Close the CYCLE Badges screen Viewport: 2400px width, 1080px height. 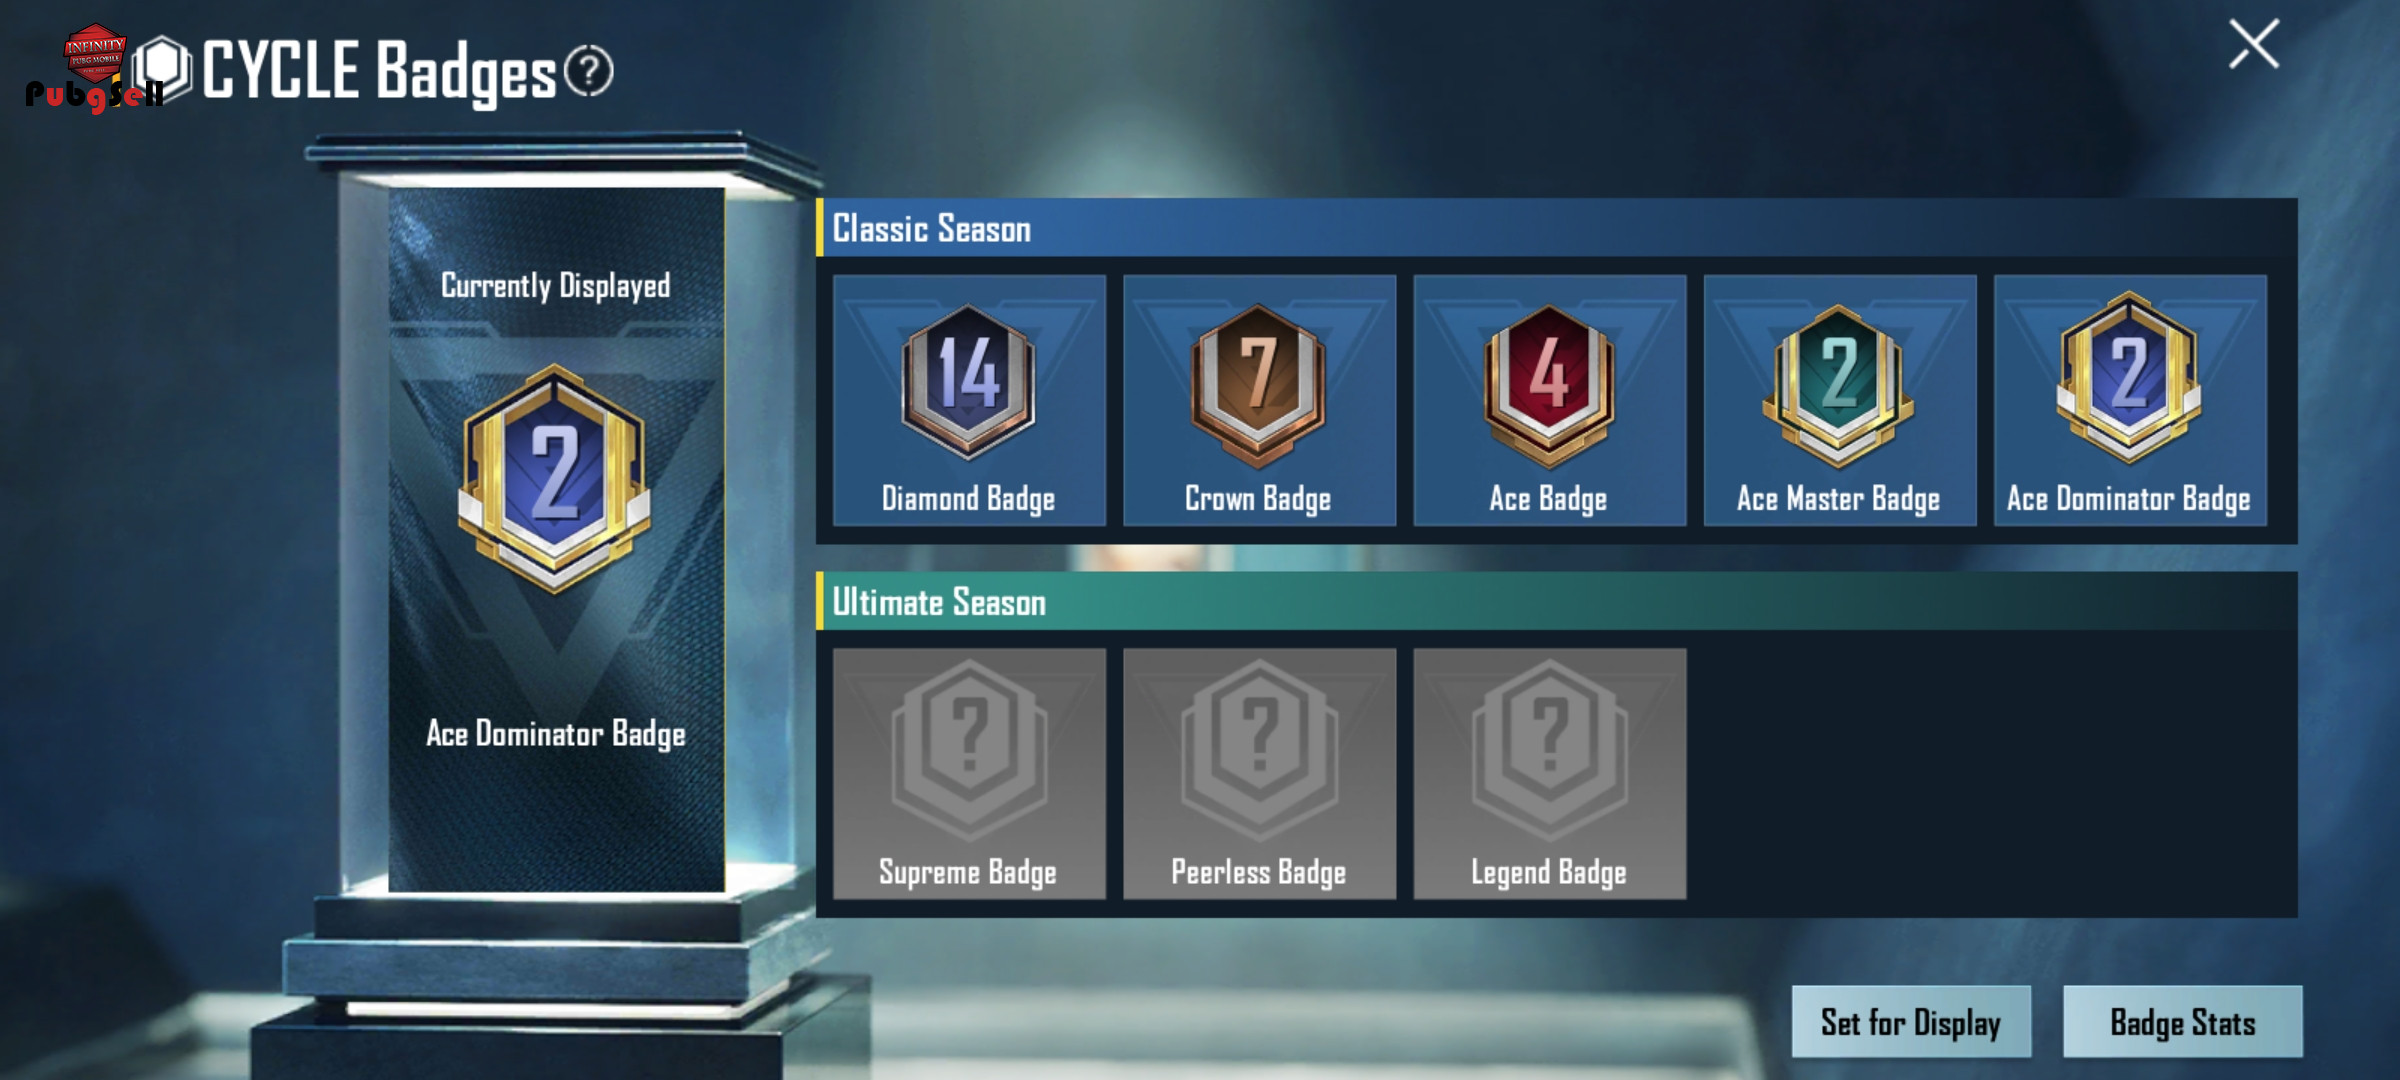pyautogui.click(x=2254, y=44)
